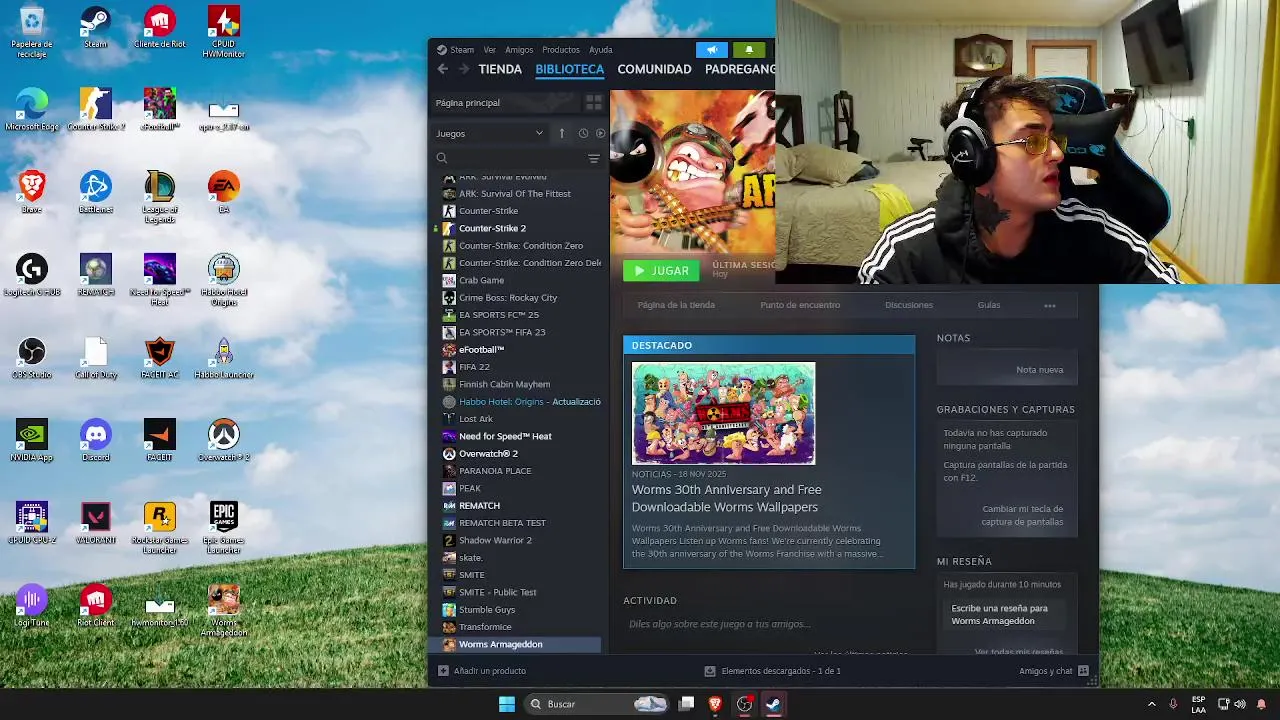Image resolution: width=1280 pixels, height=720 pixels.
Task: Open the VALORANT desktop icon
Action: pyautogui.click(x=96, y=523)
